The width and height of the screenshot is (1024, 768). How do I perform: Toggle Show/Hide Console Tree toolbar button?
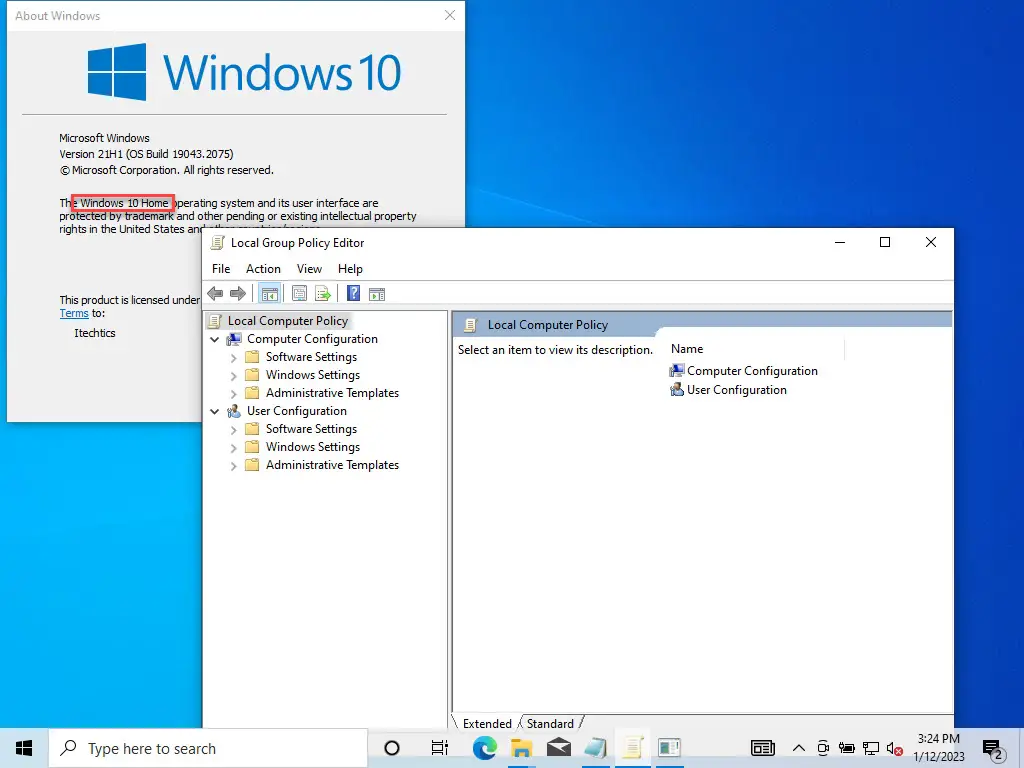point(269,294)
